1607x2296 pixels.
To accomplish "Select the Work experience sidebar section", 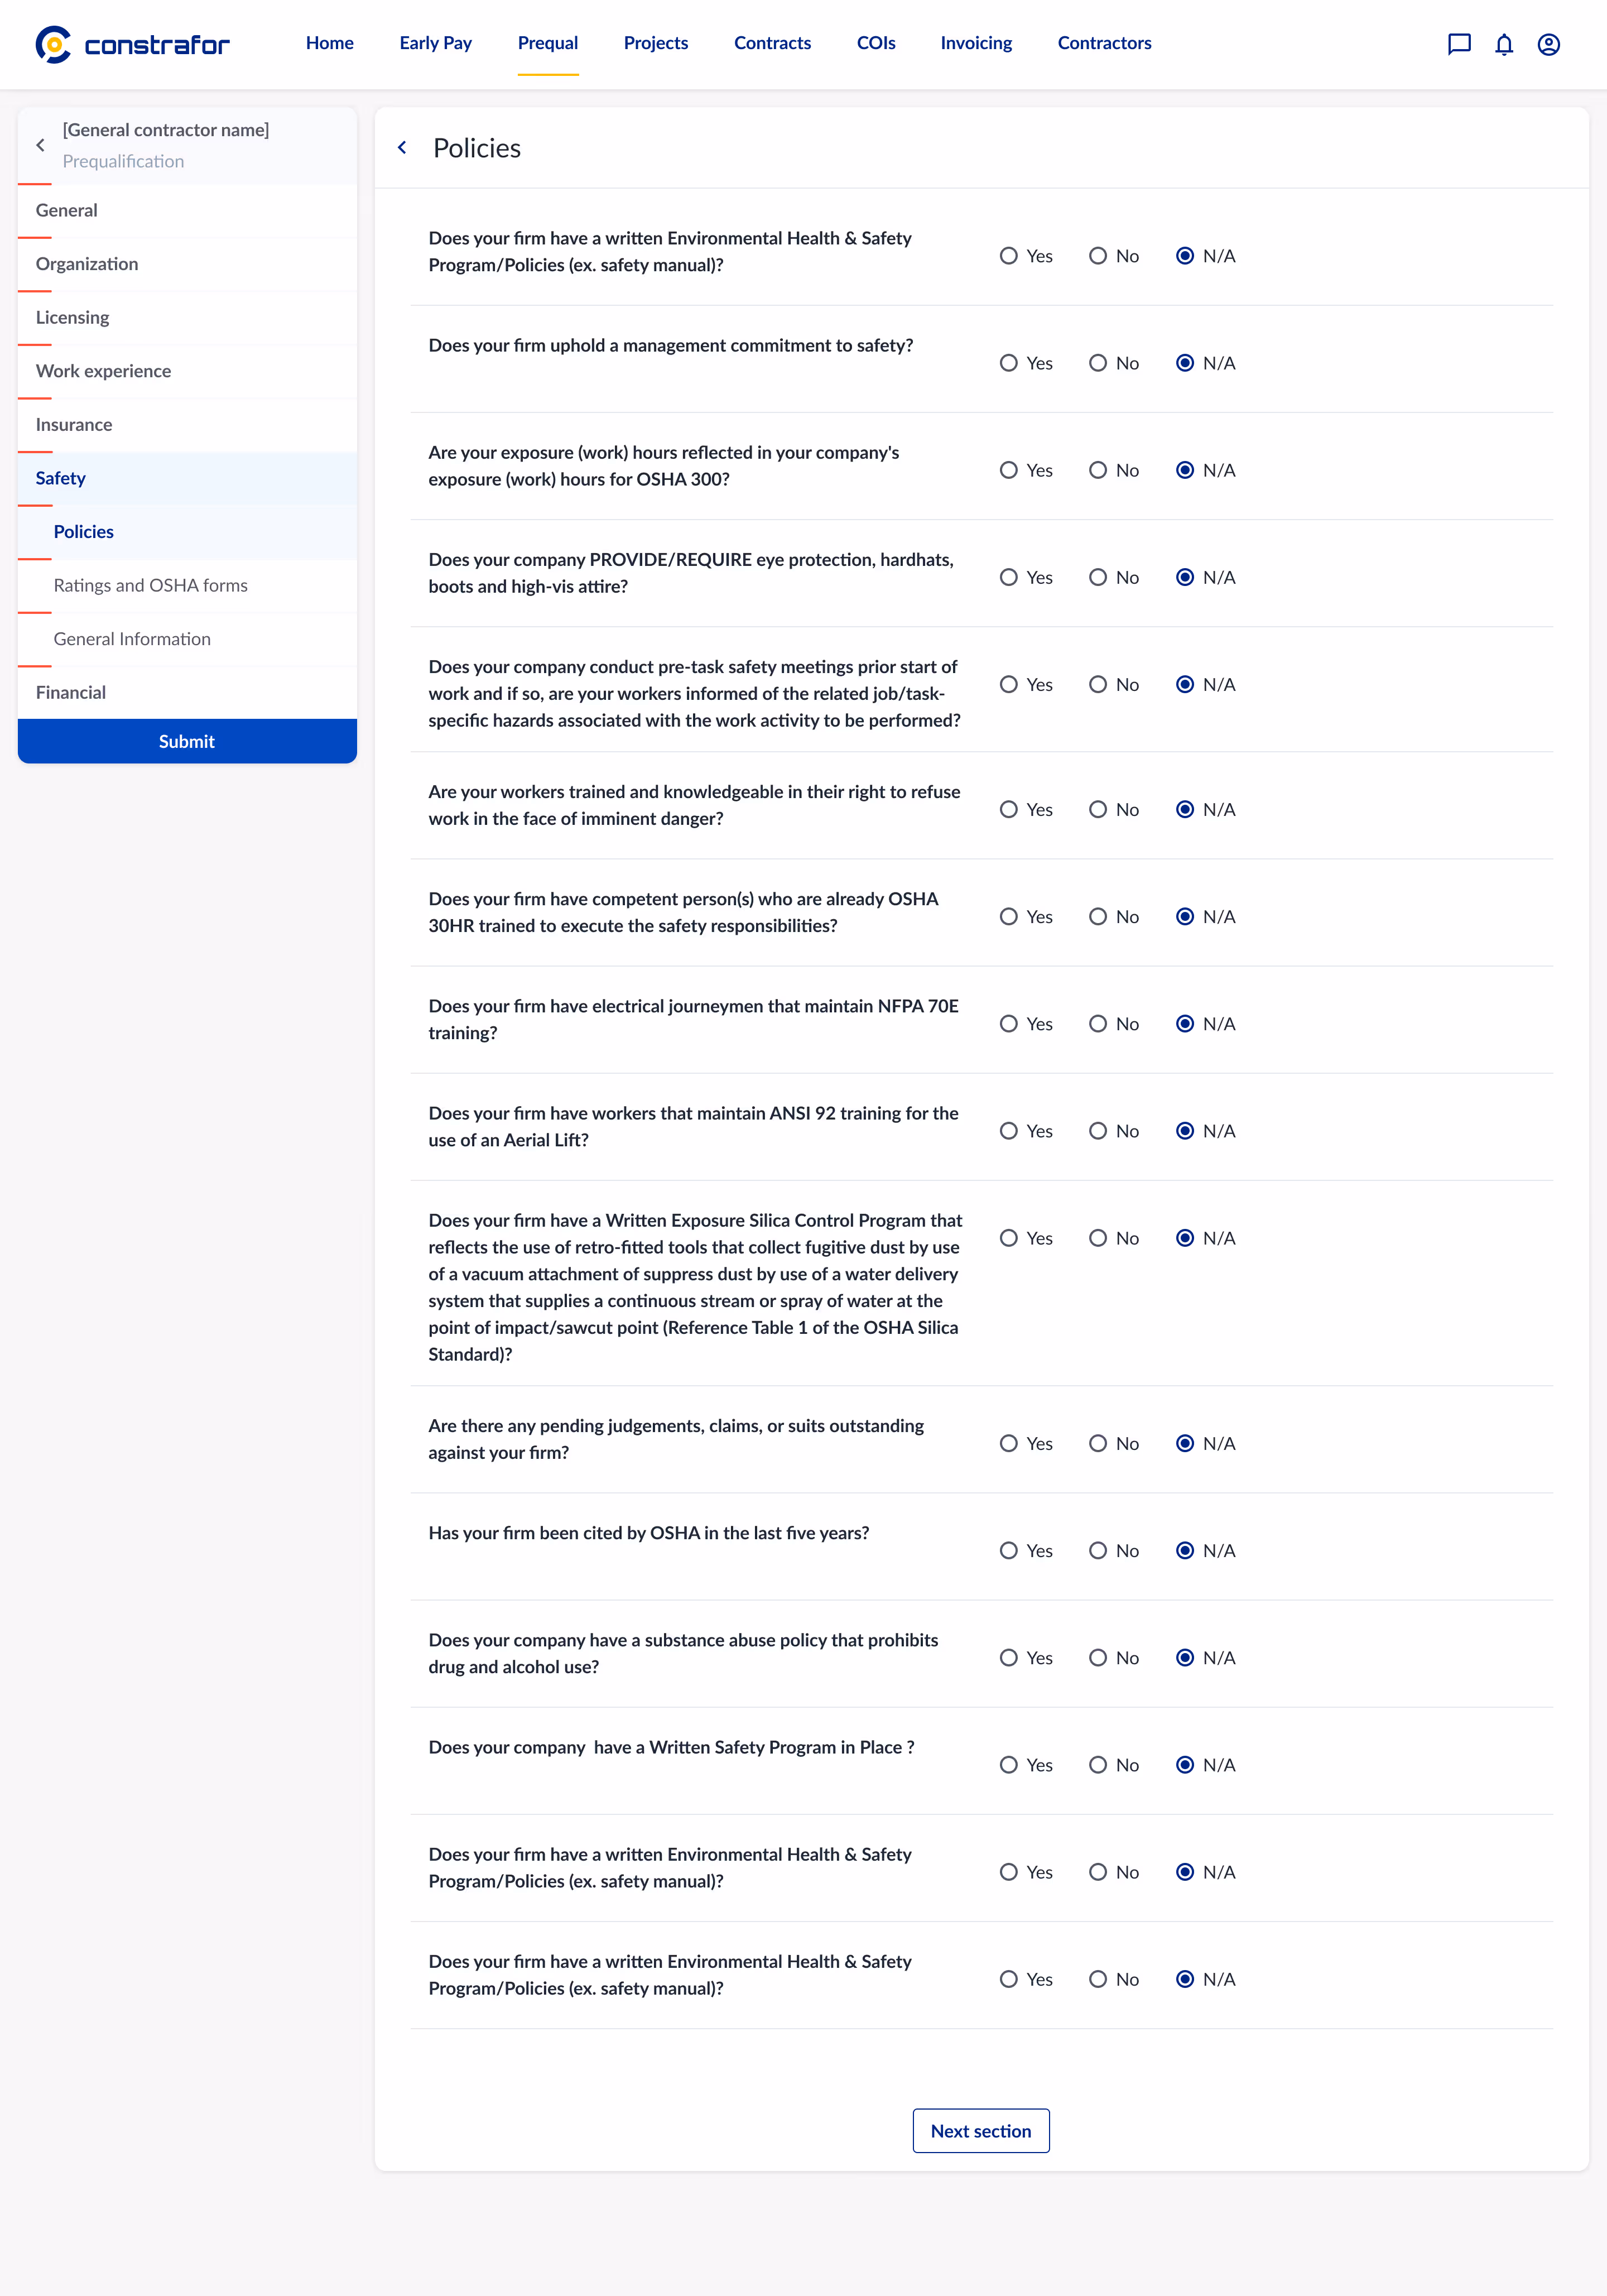I will tap(187, 371).
